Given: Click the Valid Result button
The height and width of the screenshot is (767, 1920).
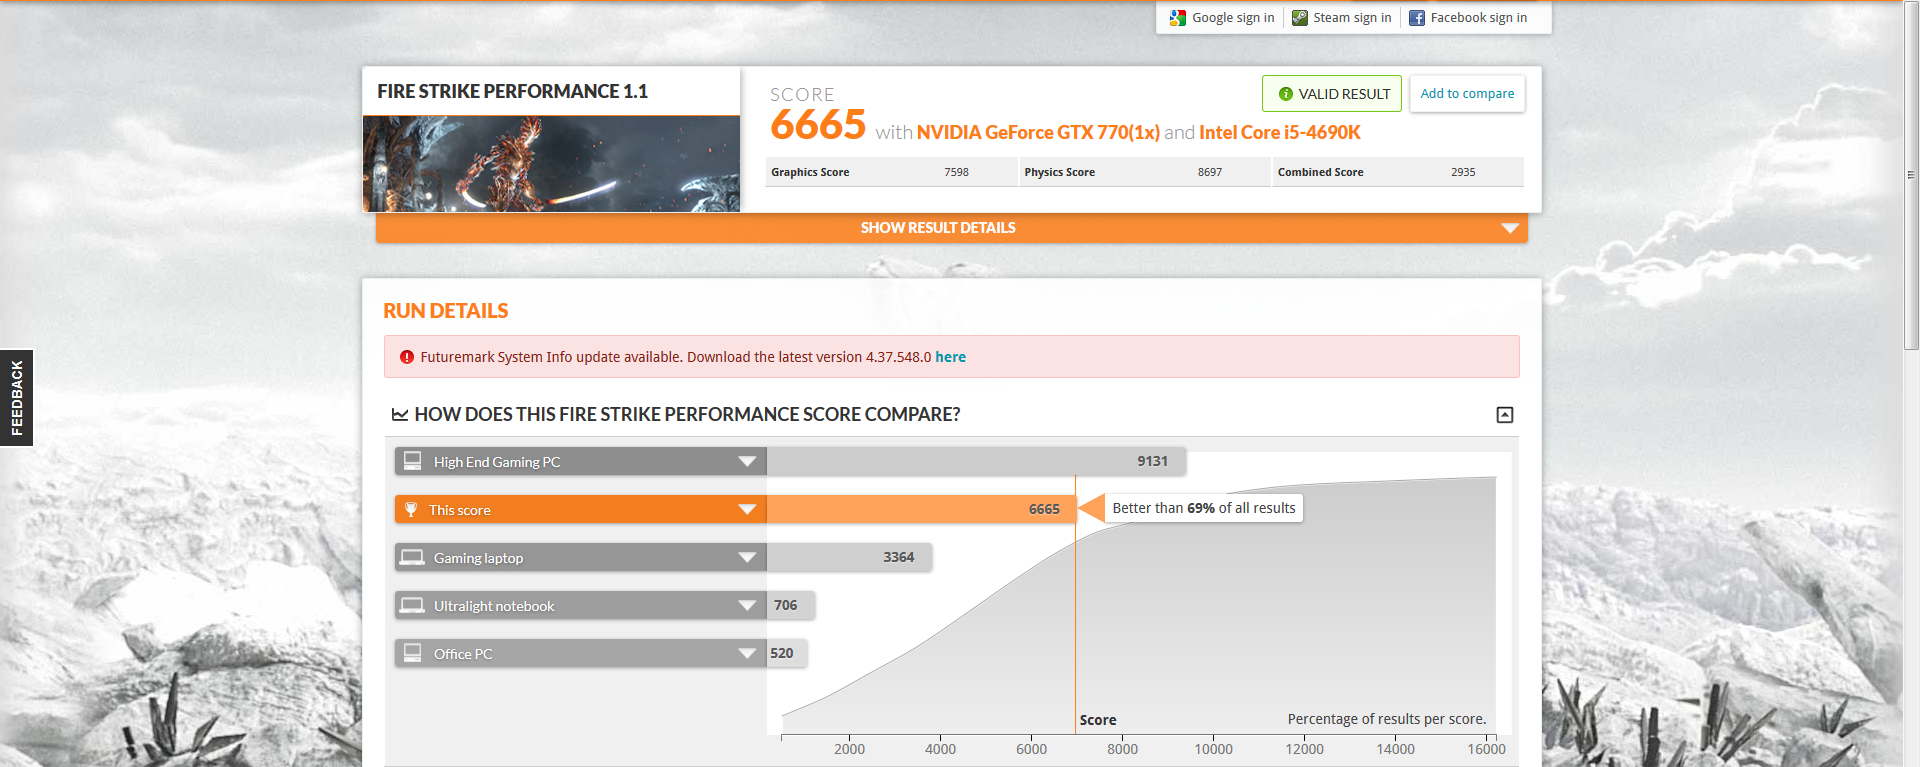Looking at the screenshot, I should click(x=1332, y=94).
